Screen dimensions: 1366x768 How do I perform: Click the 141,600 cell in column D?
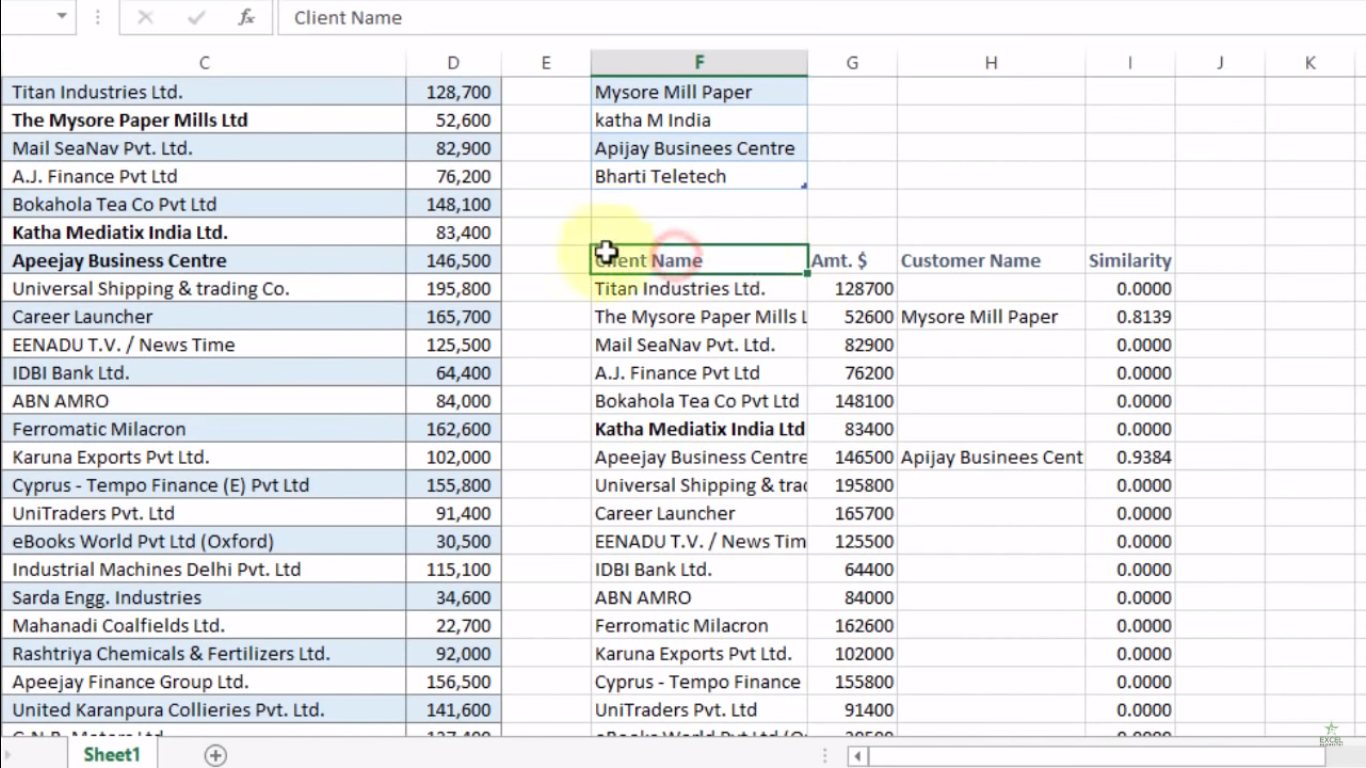click(454, 710)
